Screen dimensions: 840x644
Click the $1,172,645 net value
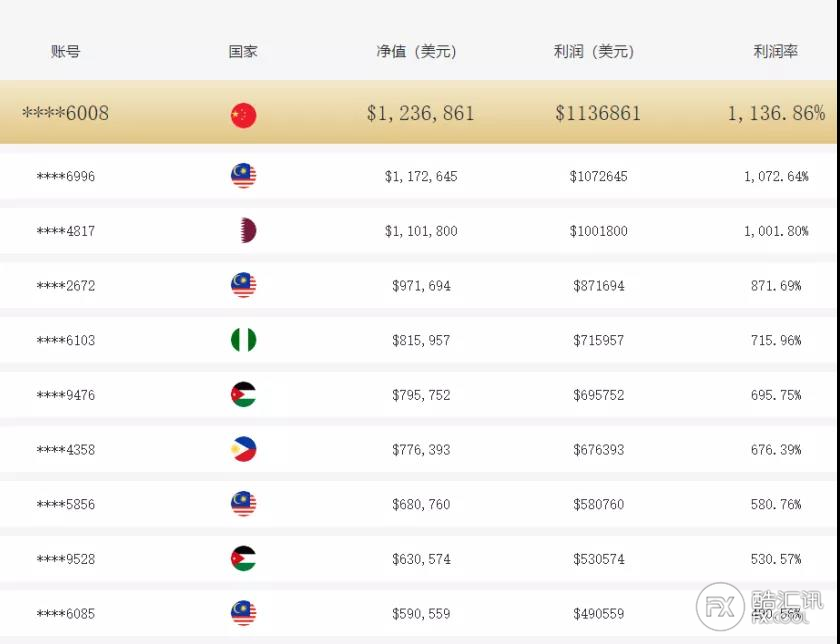point(421,176)
